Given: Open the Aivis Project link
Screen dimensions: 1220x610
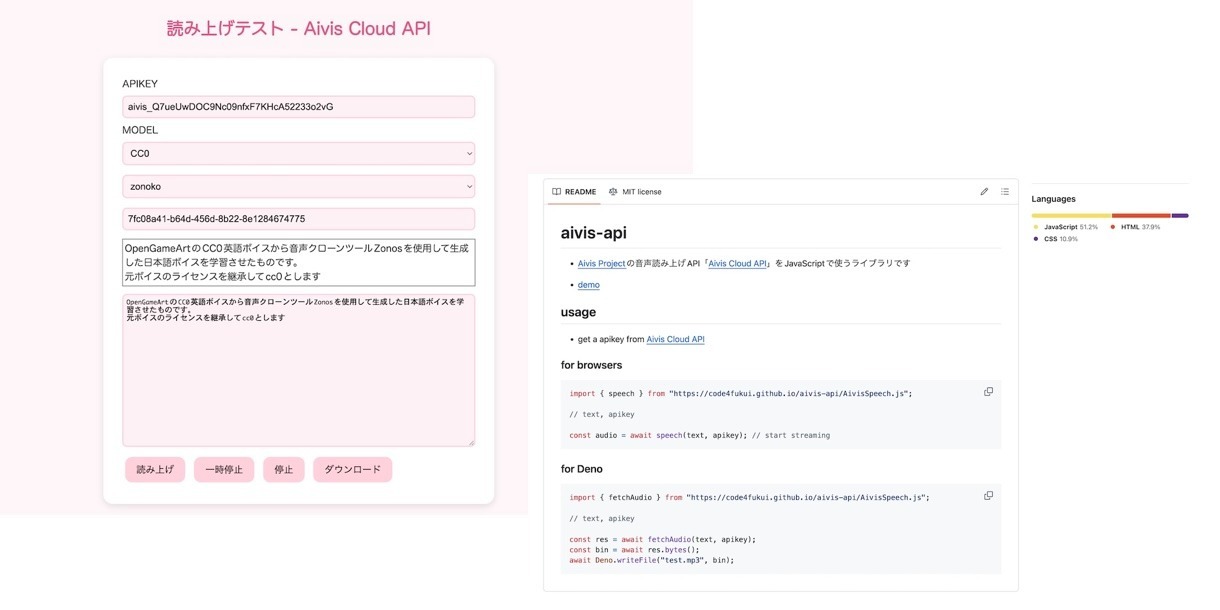Looking at the screenshot, I should 602,264.
